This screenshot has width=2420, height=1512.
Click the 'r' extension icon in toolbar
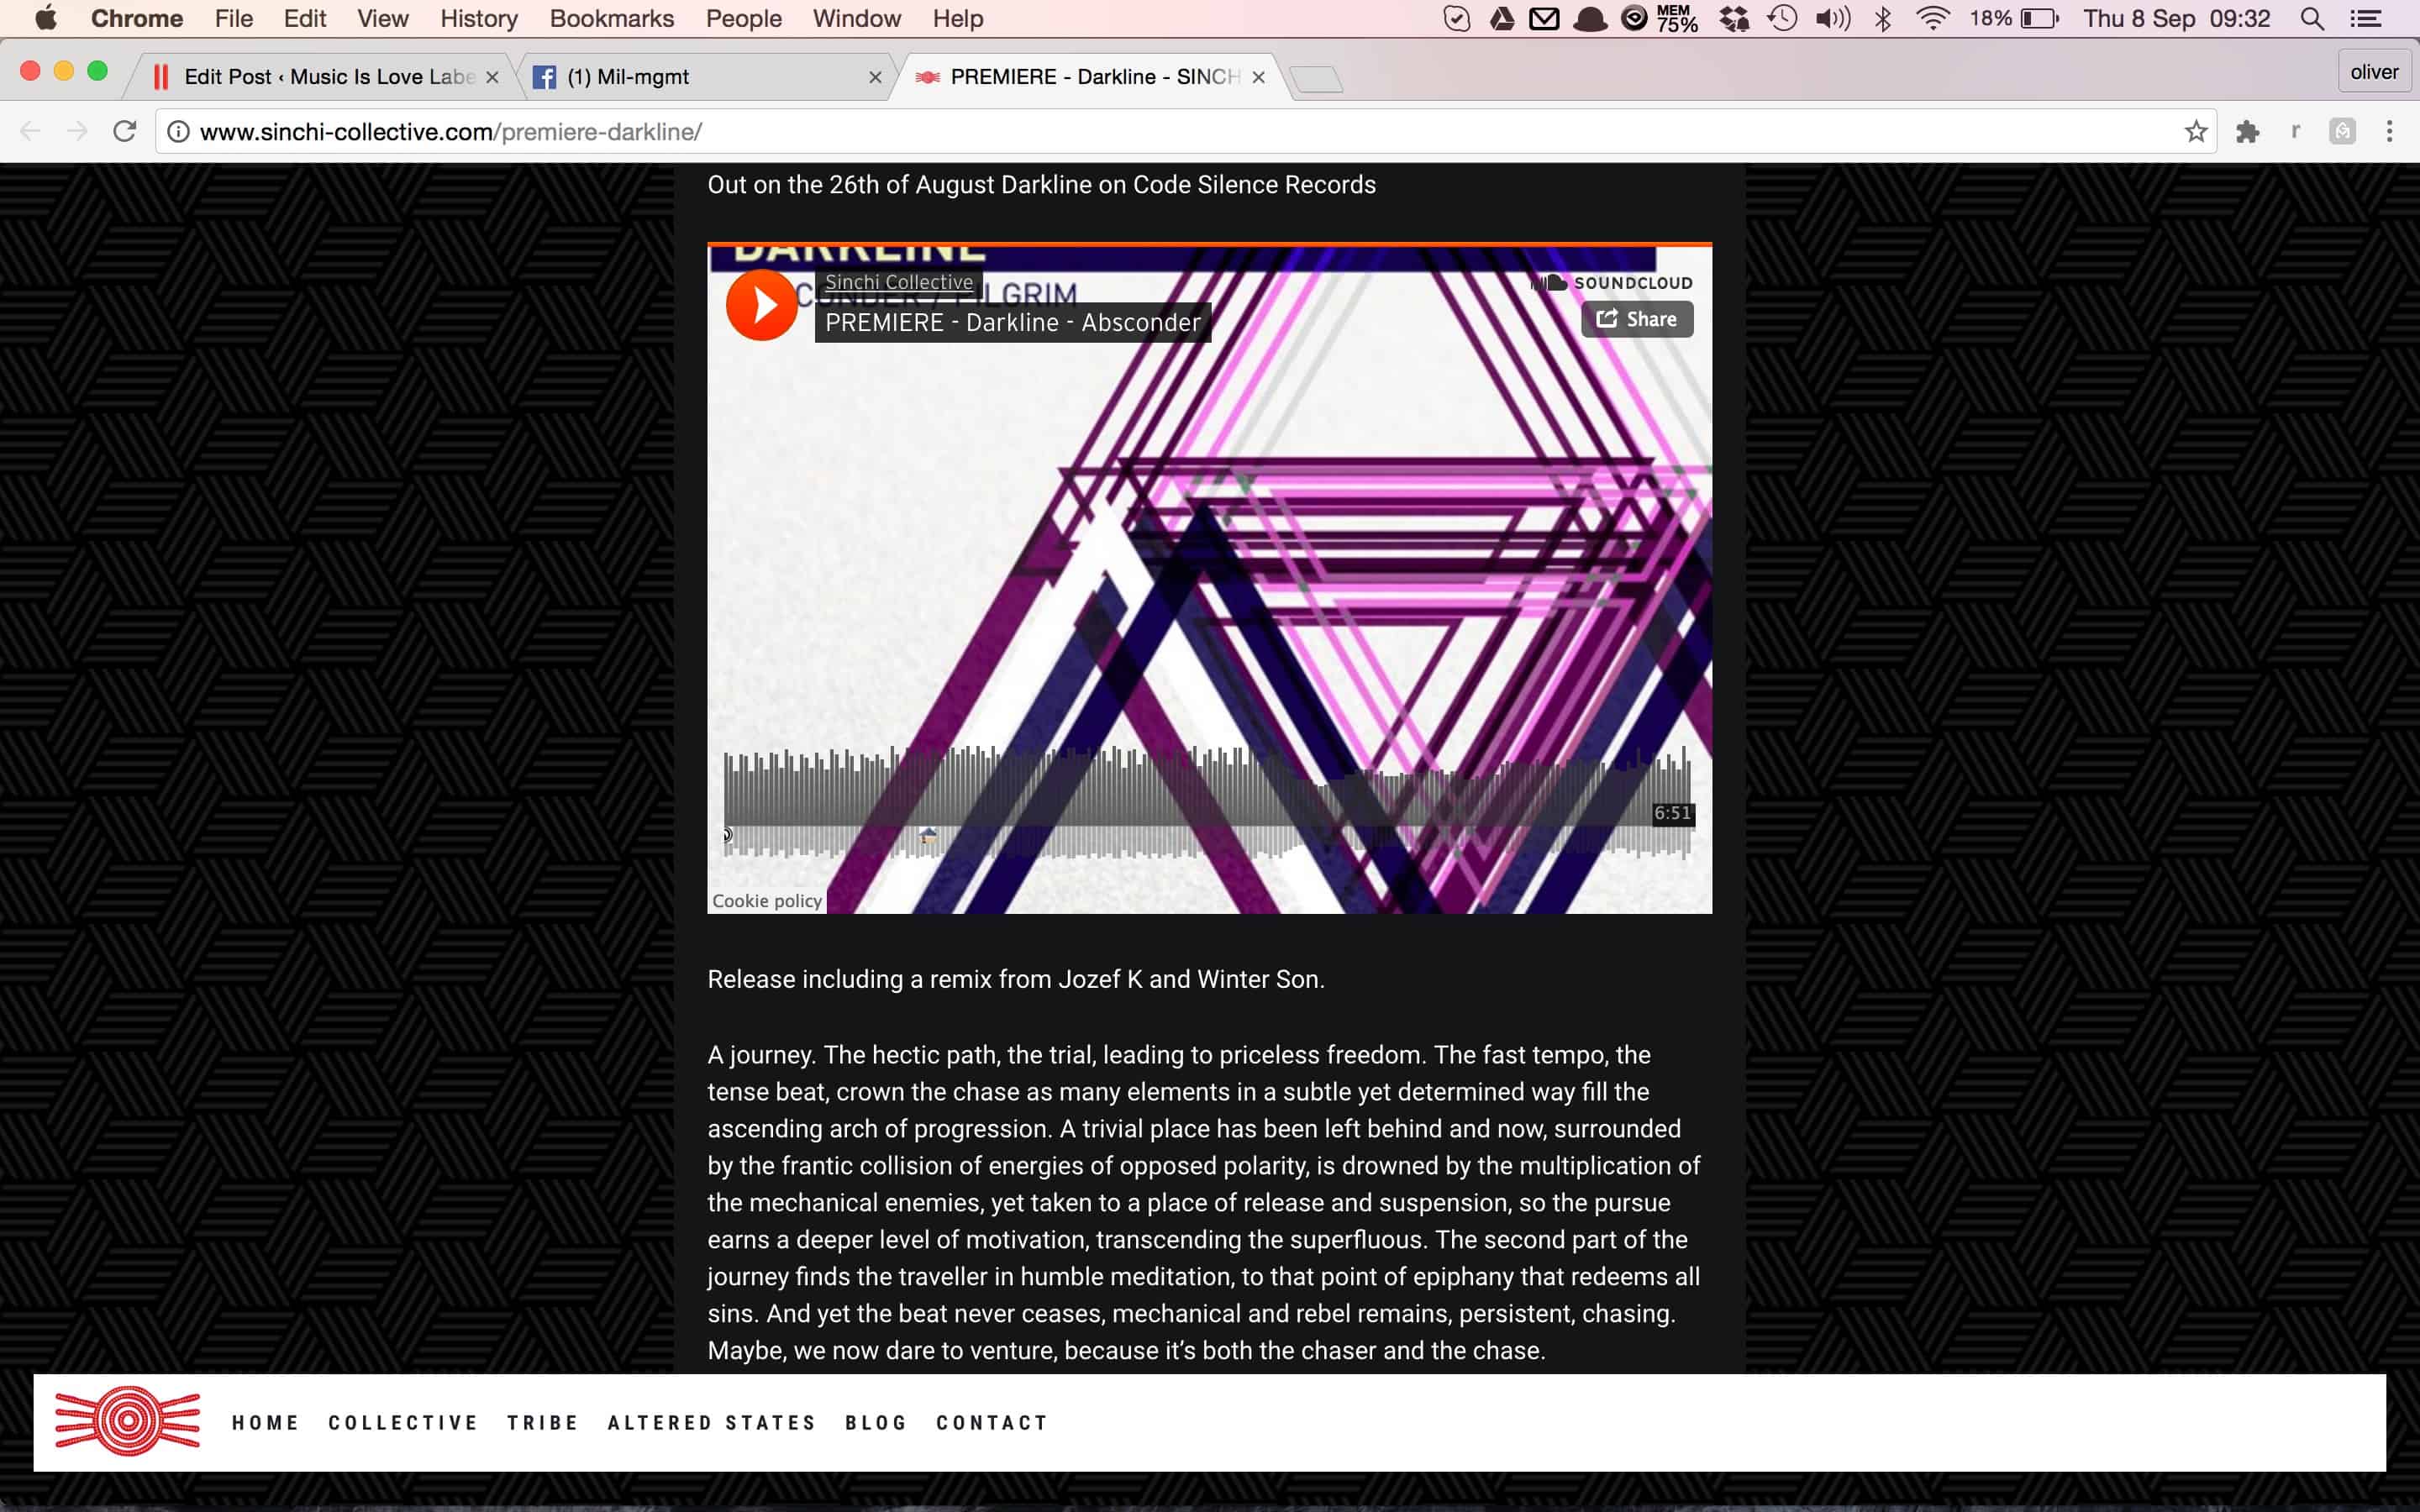click(2296, 131)
